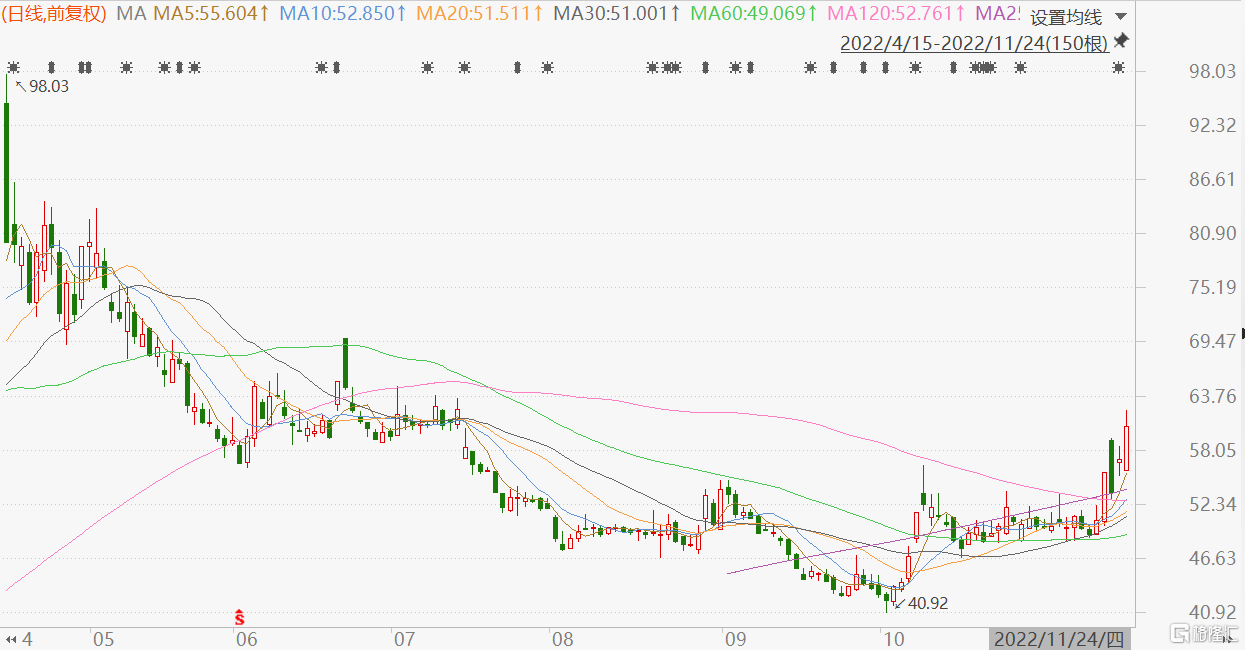The image size is (1245, 650).
Task: Click the 40.92 low-price annotation beside the arrow
Action: tap(927, 603)
